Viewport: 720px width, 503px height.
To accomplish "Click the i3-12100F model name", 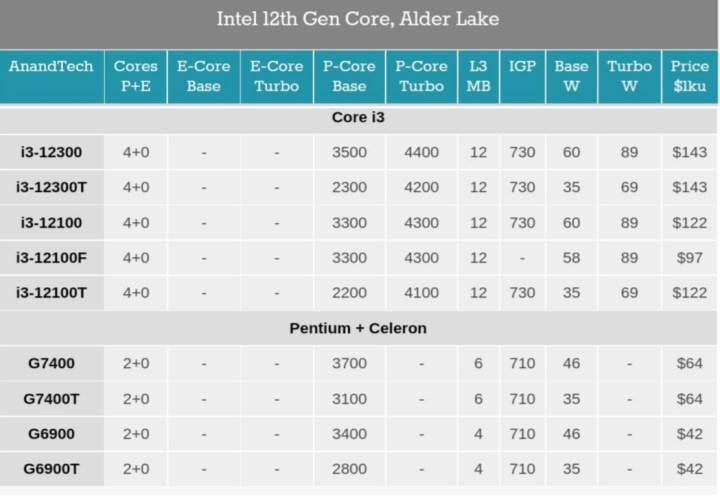I will (51, 257).
